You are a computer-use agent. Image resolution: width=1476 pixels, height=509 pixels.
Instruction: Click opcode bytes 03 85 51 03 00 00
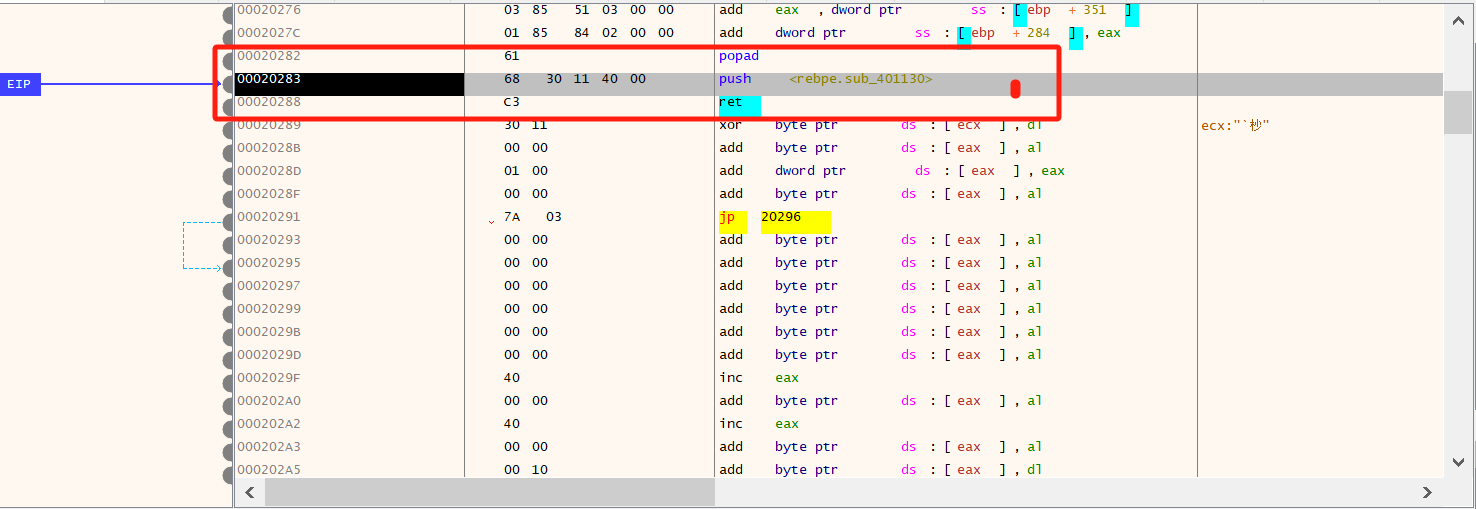(x=589, y=10)
